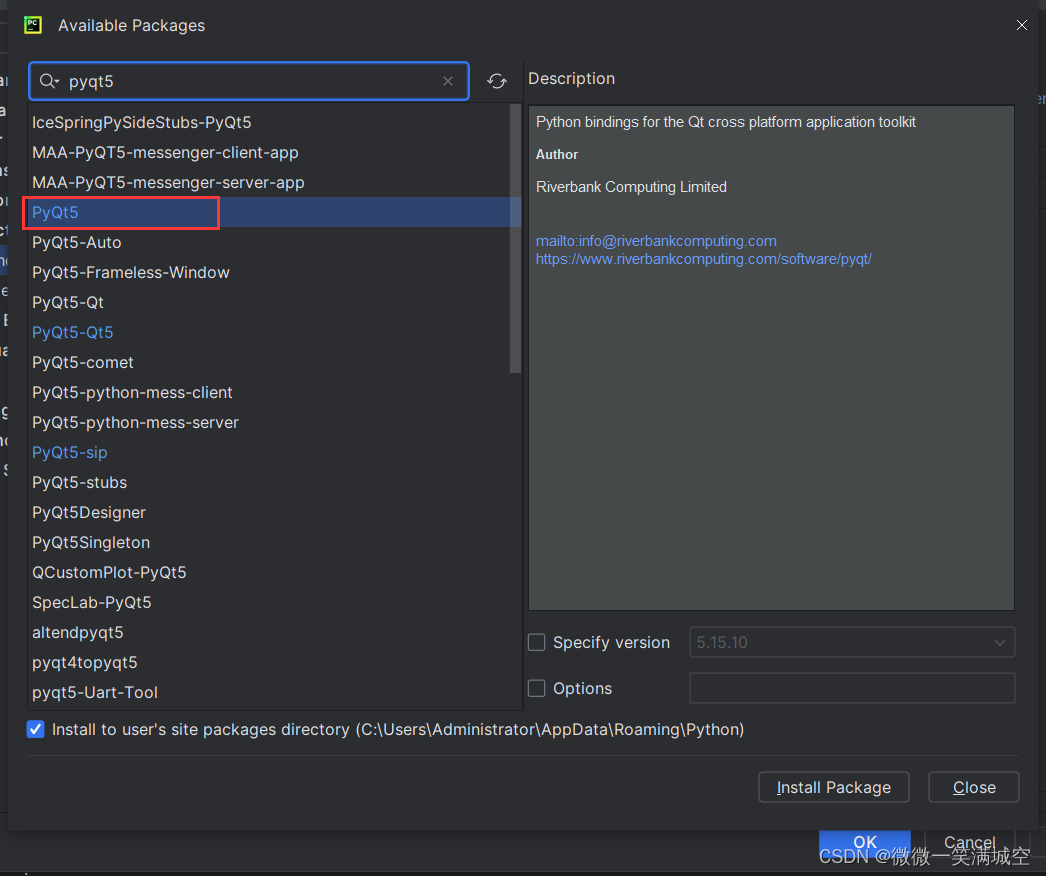Image resolution: width=1046 pixels, height=876 pixels.
Task: Click the Close button
Action: (x=974, y=787)
